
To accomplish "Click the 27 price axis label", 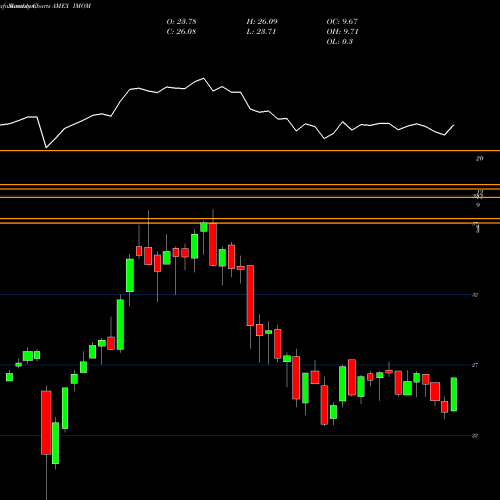I will [x=475, y=365].
